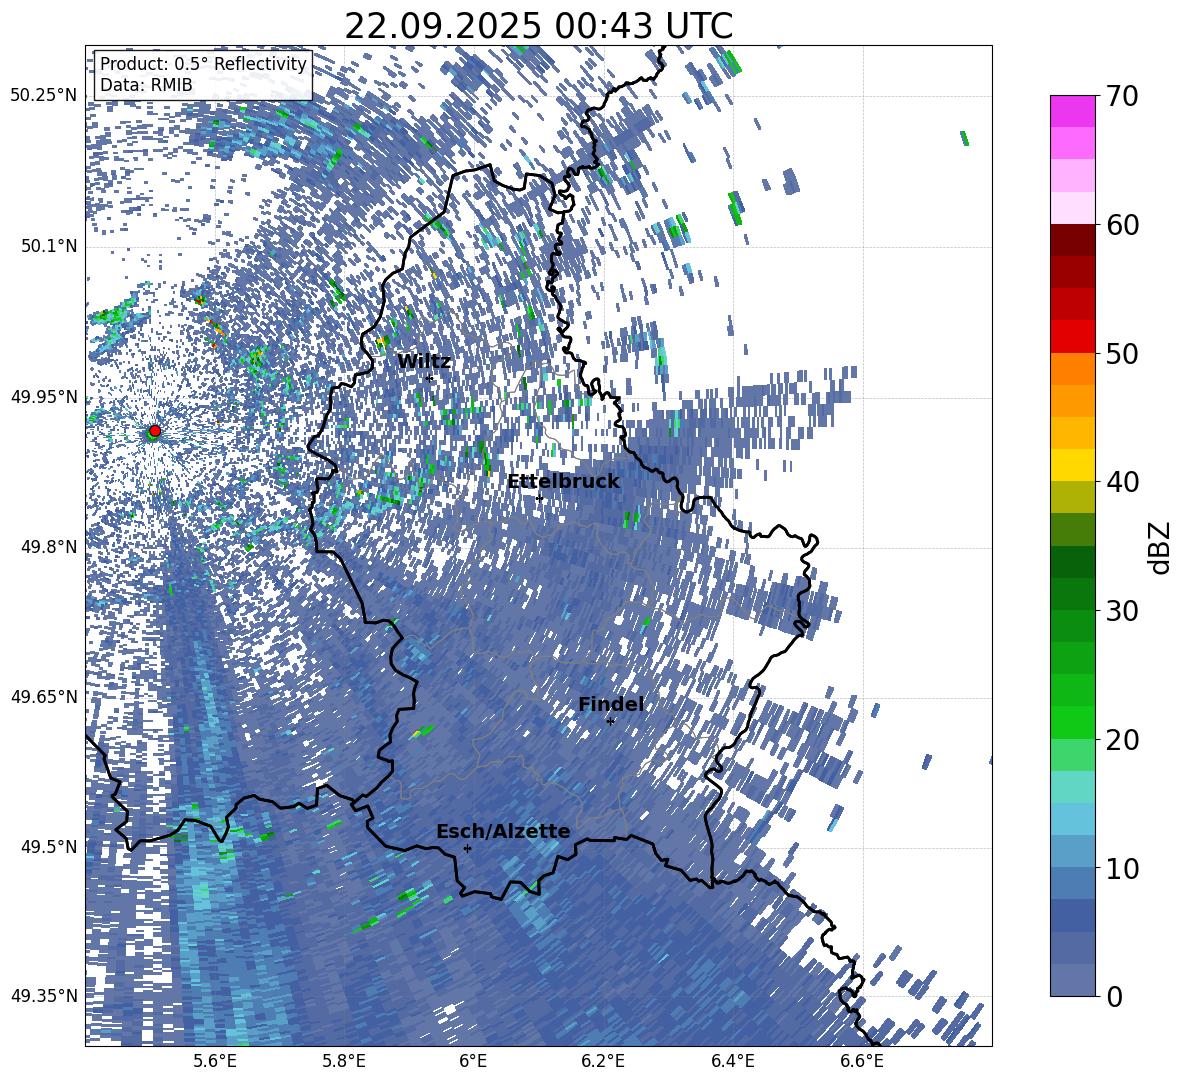Pick the dark green 32-34 dBZ band
The width and height of the screenshot is (1184, 1081).
click(x=1072, y=562)
